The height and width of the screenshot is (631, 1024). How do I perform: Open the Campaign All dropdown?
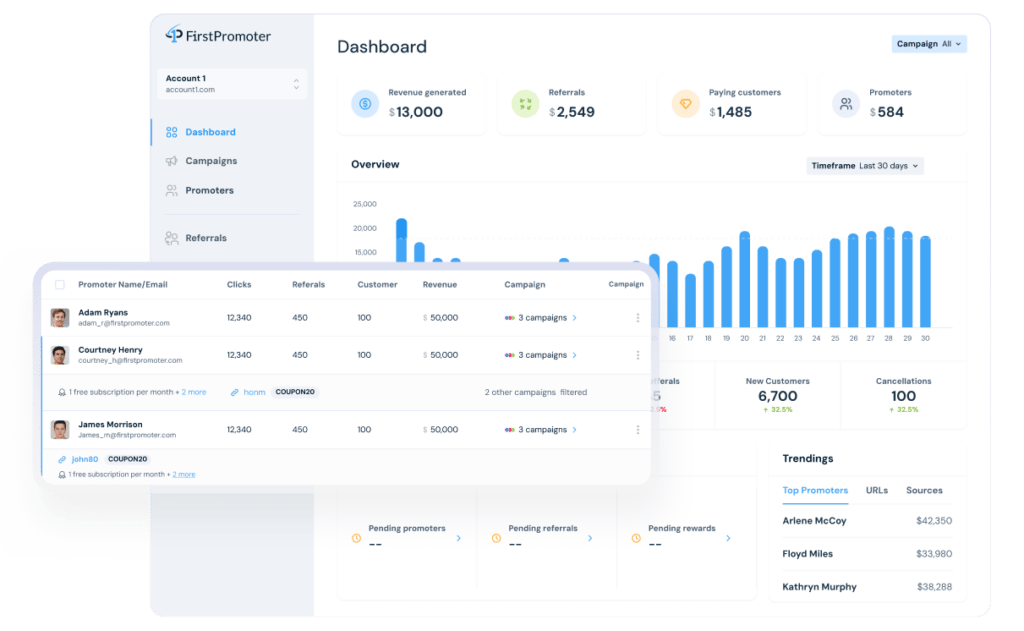coord(929,44)
